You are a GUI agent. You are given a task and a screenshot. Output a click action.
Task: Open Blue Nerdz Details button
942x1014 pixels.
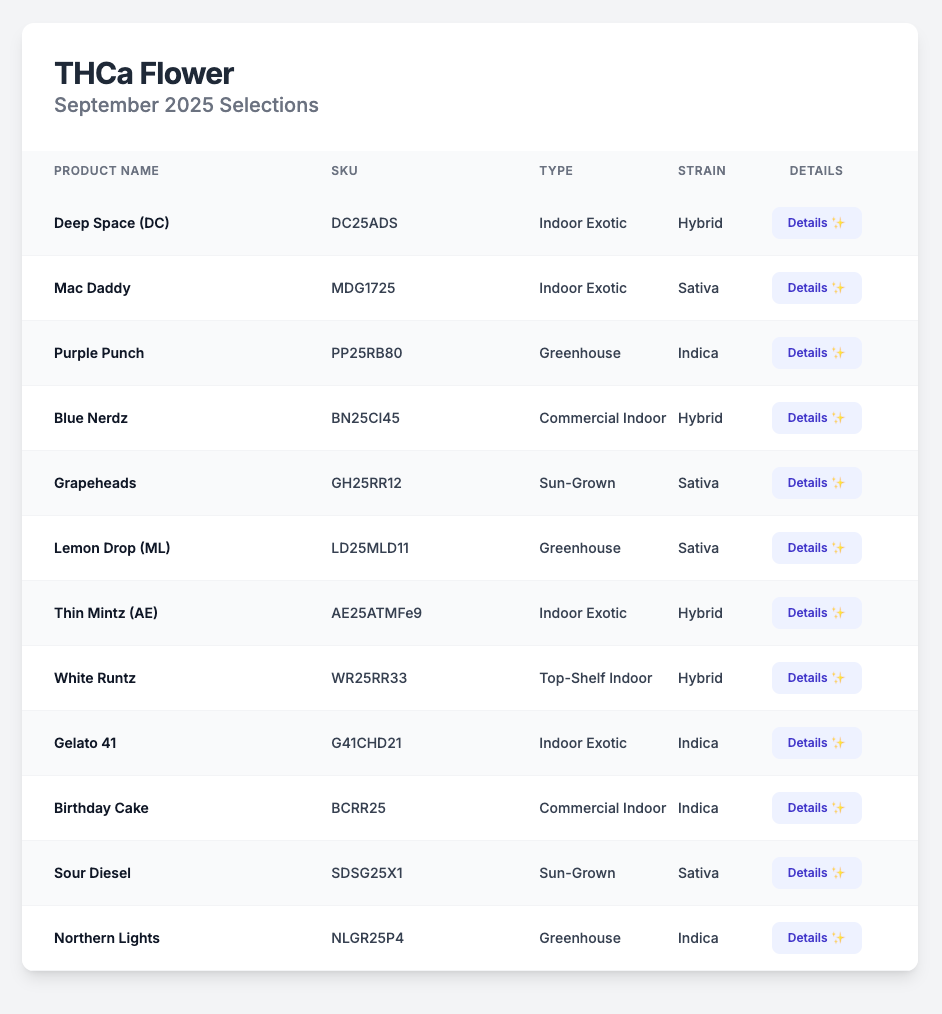pos(816,418)
